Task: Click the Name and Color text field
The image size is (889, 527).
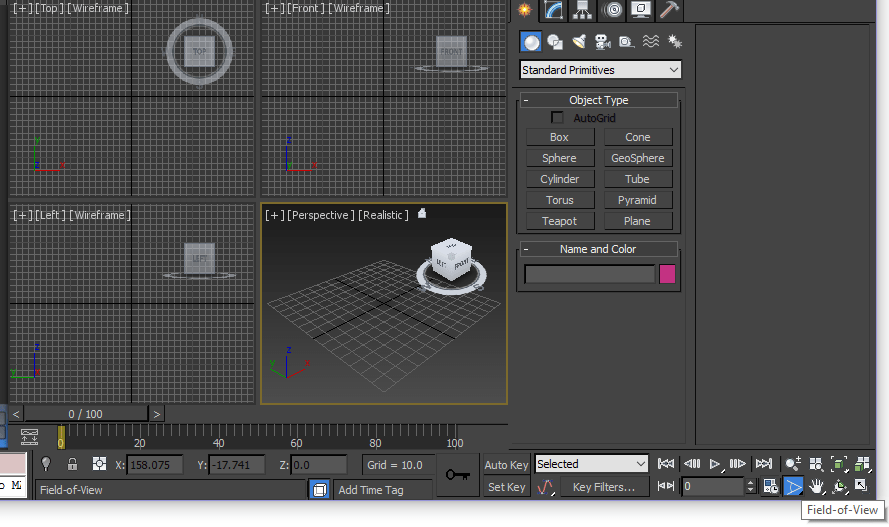Action: pos(590,274)
